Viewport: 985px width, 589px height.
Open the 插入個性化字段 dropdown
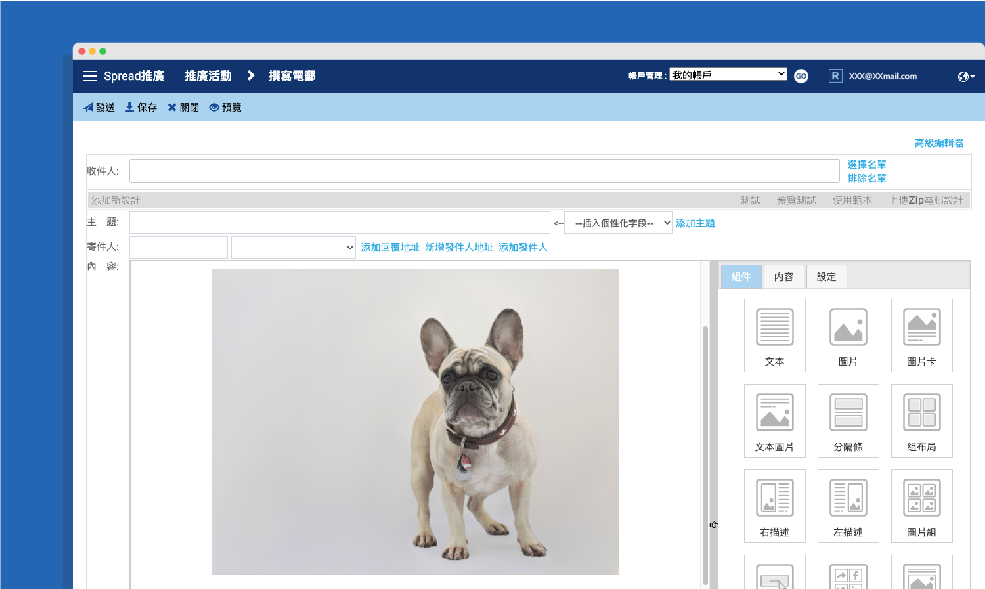tap(618, 223)
